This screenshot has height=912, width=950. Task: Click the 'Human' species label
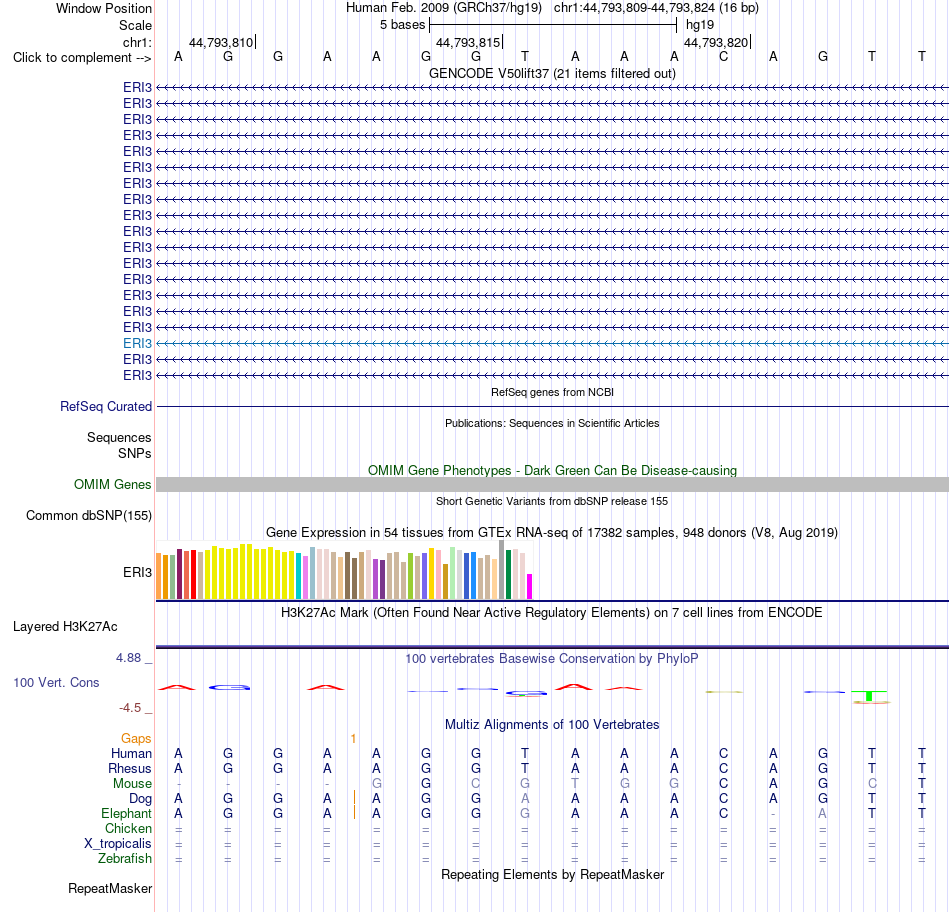[131, 753]
